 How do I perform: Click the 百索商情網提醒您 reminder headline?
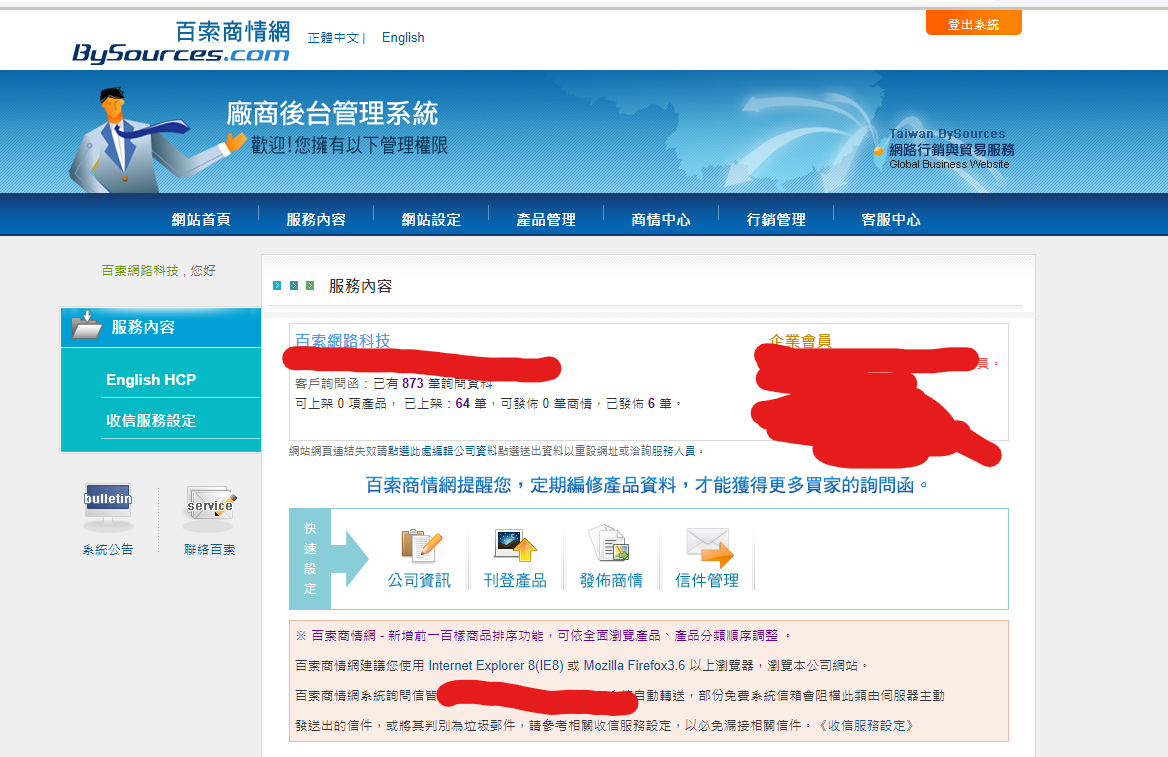click(647, 485)
